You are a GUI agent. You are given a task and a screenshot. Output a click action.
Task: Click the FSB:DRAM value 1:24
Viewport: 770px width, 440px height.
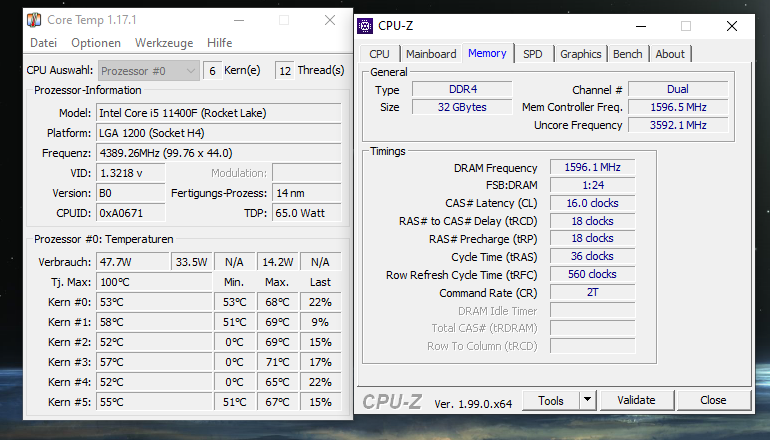point(592,185)
